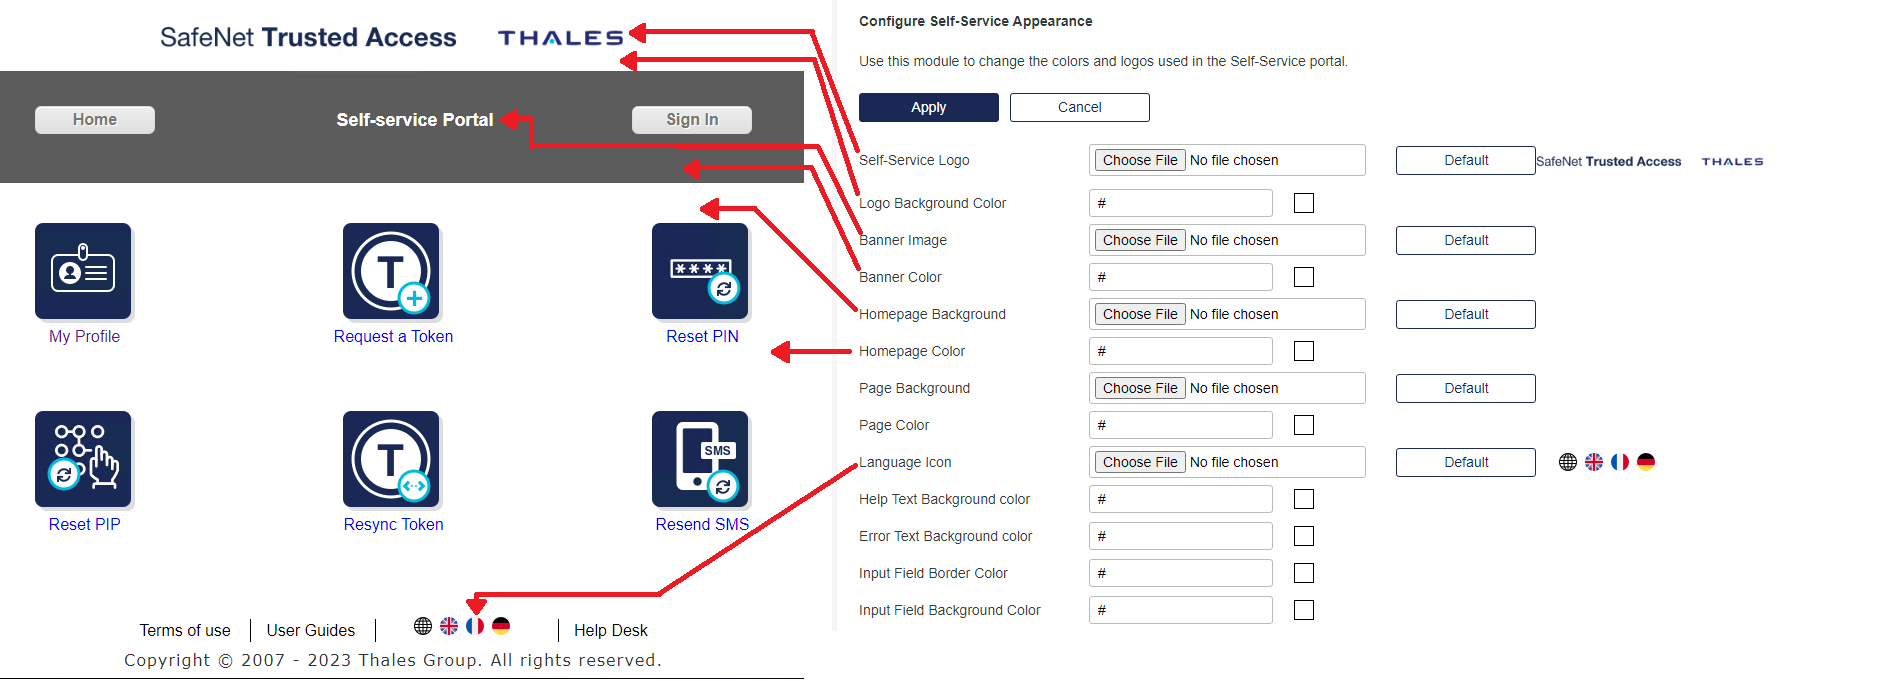Open the Reset PIP icon
The image size is (1900, 681).
tap(83, 459)
